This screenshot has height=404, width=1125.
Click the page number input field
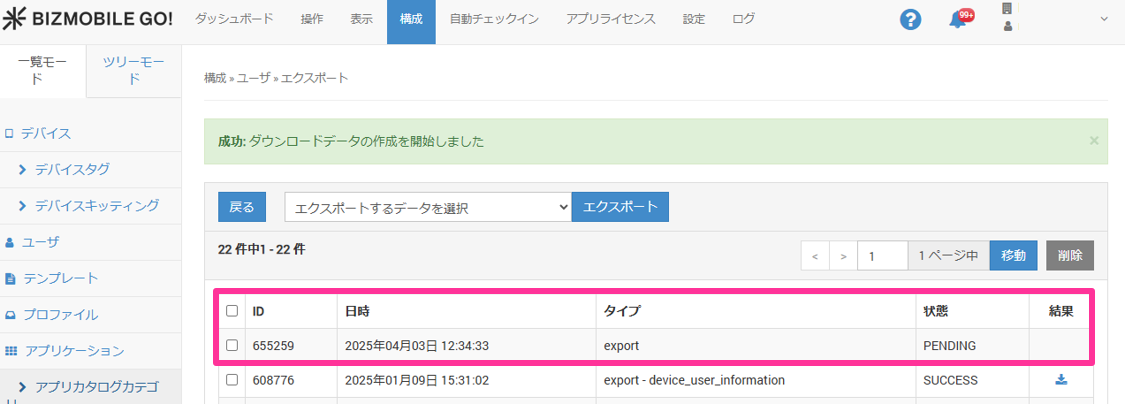pos(882,256)
